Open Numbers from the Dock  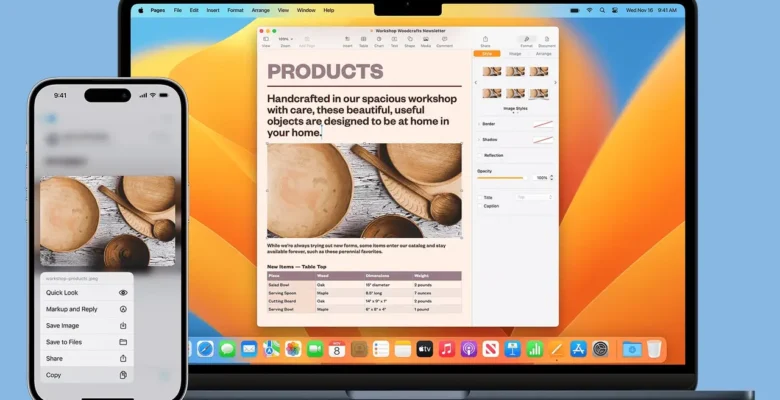(x=534, y=349)
